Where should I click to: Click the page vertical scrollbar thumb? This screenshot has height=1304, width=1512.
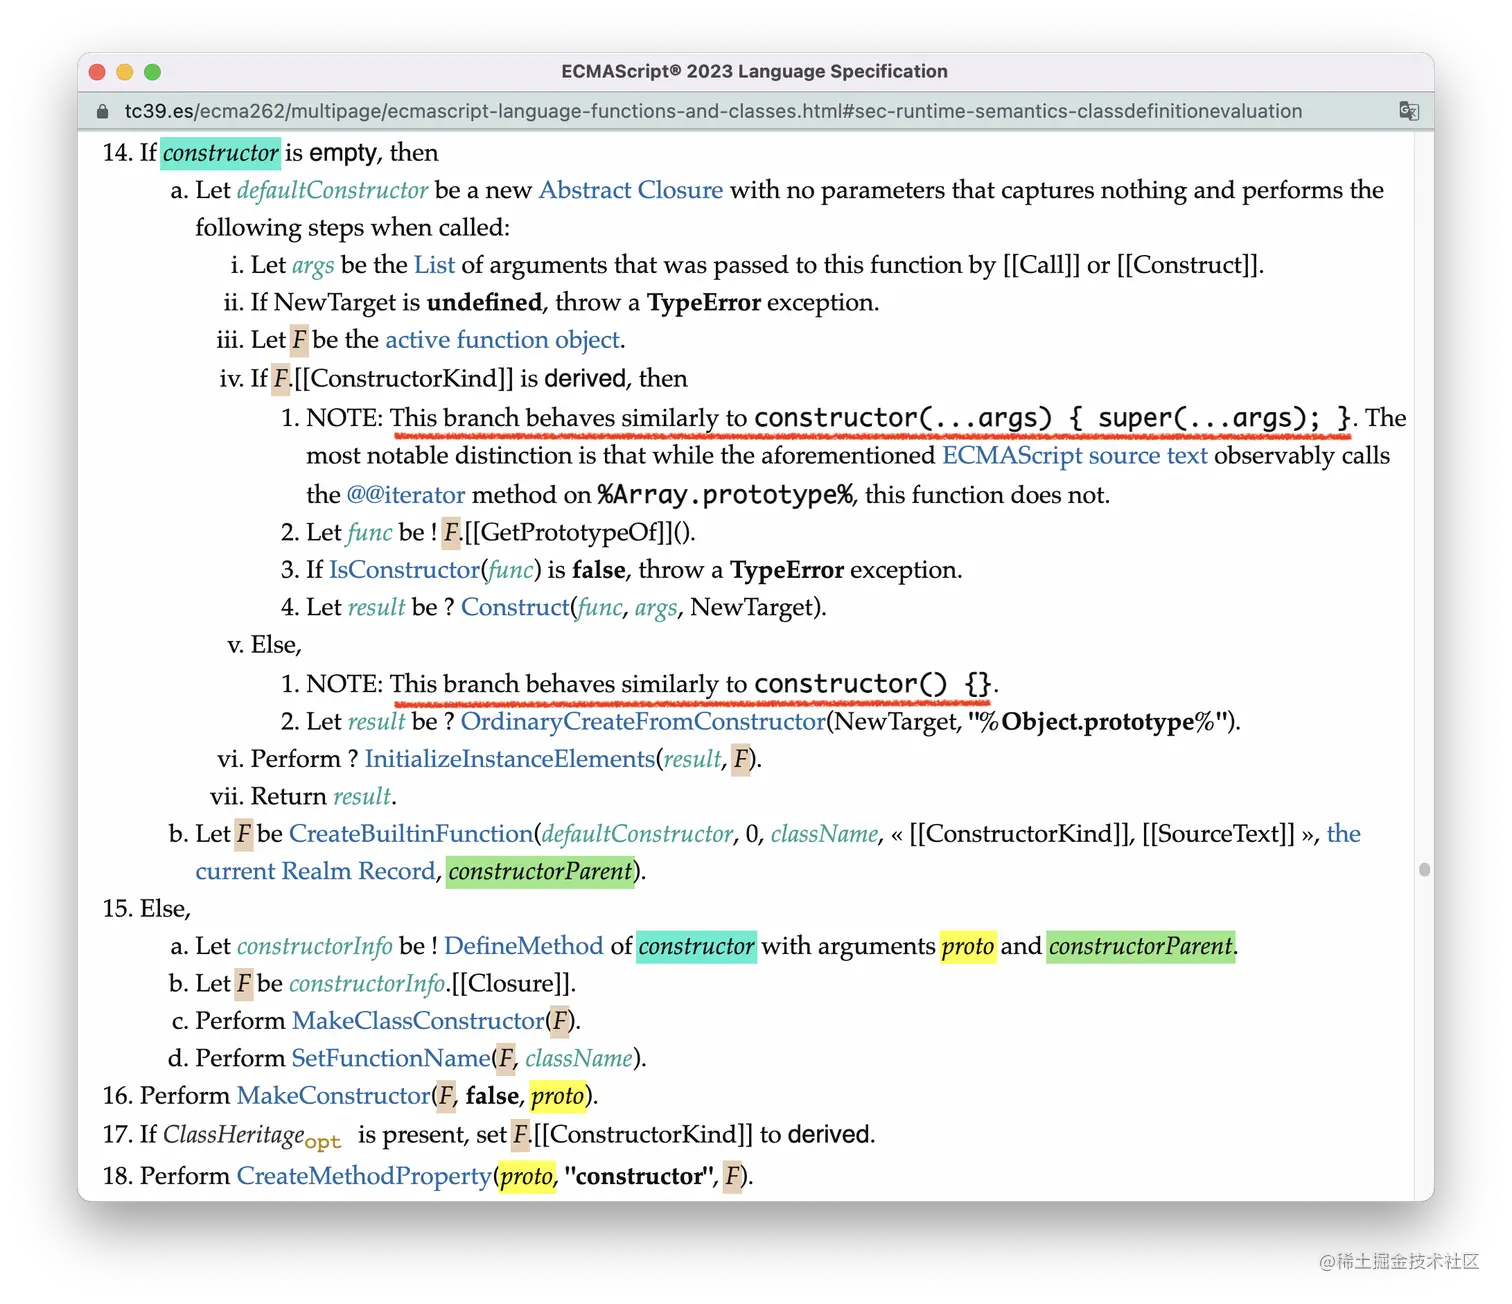point(1425,870)
